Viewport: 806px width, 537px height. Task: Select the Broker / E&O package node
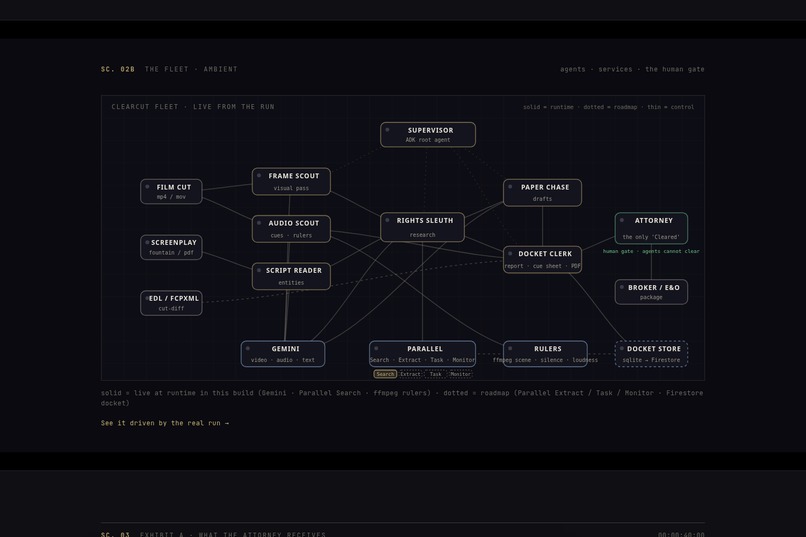click(x=651, y=292)
